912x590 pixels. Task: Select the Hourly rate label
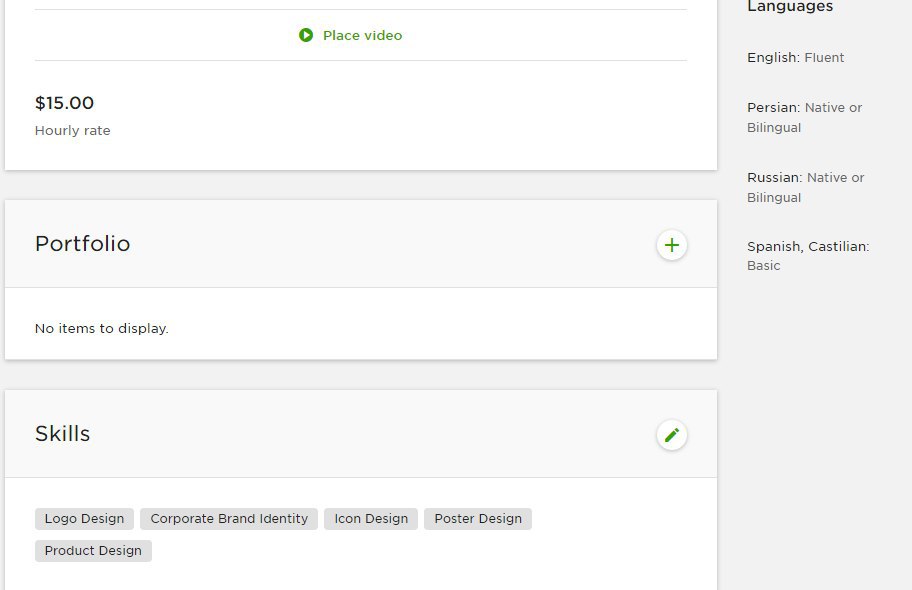72,131
